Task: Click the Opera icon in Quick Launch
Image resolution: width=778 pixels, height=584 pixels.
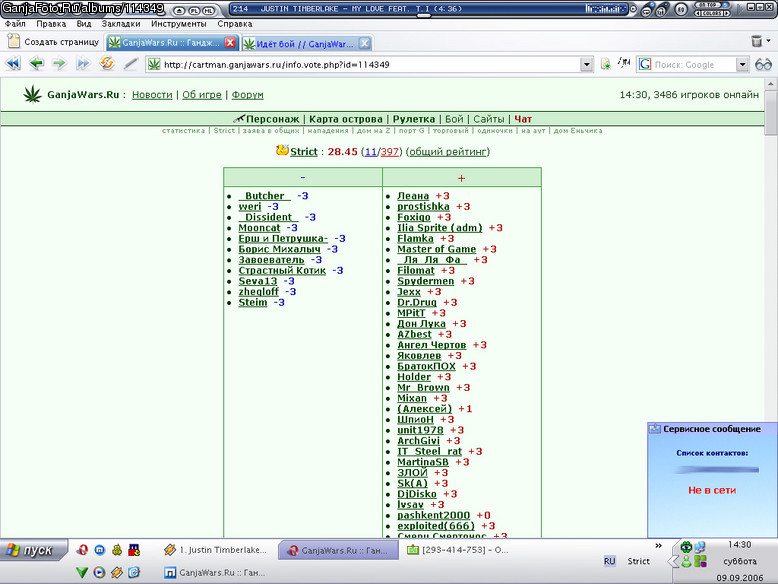Action: click(82, 550)
